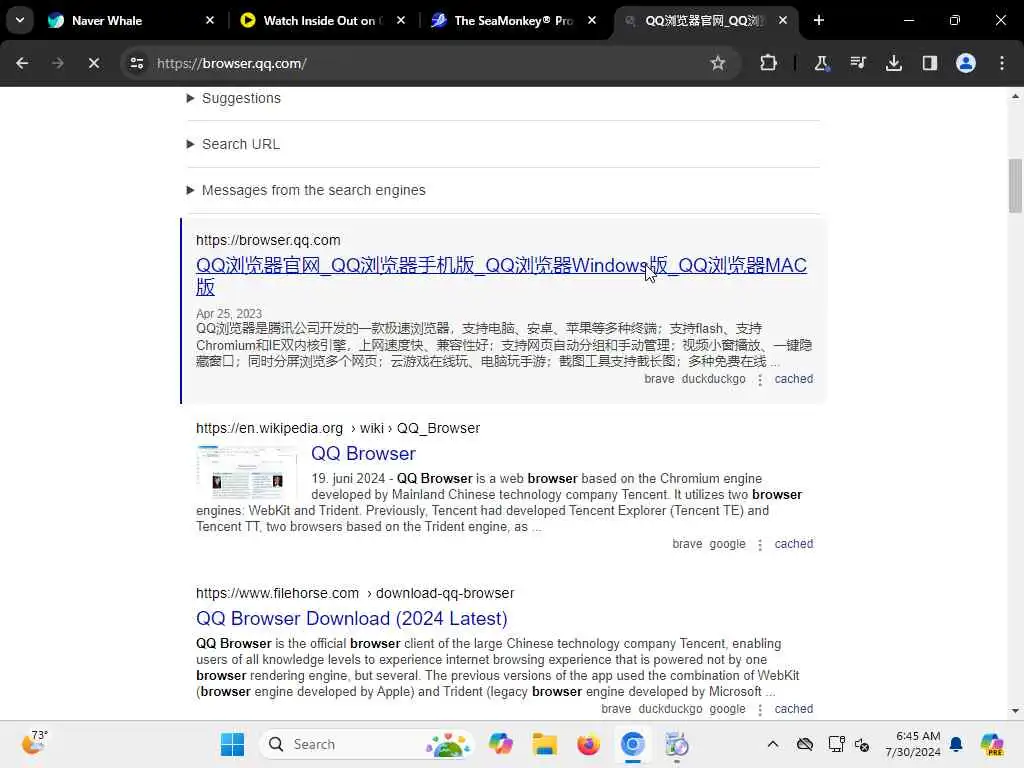Image resolution: width=1024 pixels, height=768 pixels.
Task: Bookmark this page with star icon
Action: tap(718, 63)
